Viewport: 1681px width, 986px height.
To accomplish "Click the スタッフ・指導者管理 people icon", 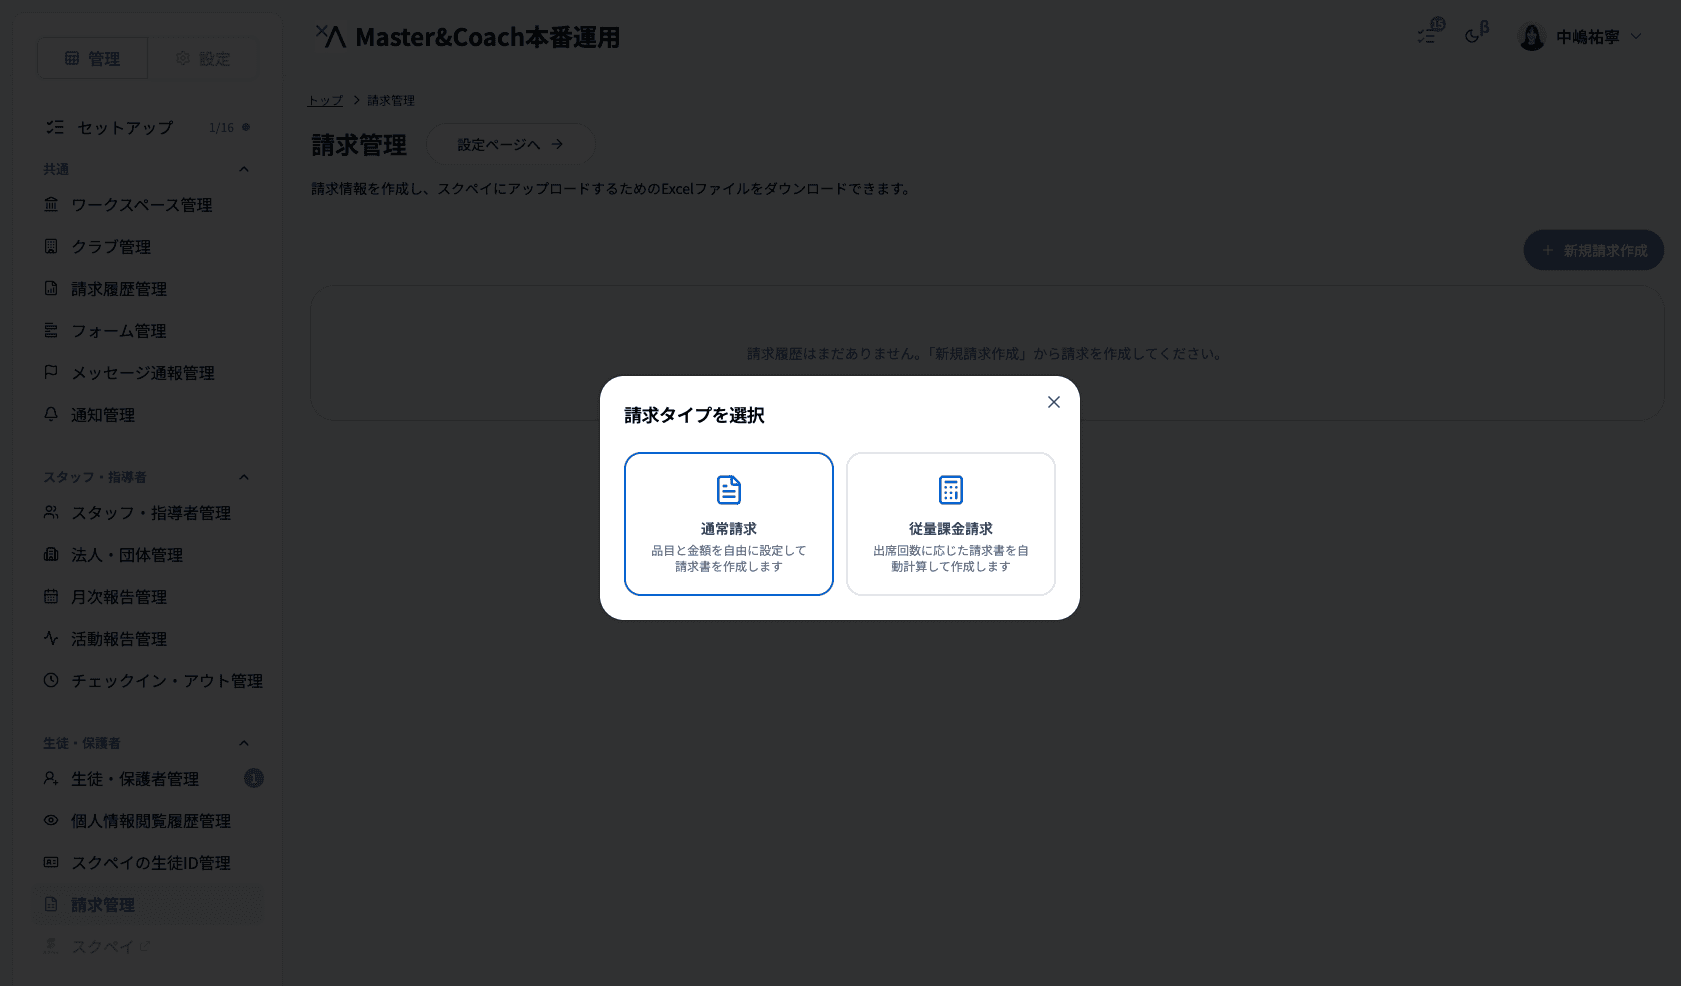I will pyautogui.click(x=51, y=512).
